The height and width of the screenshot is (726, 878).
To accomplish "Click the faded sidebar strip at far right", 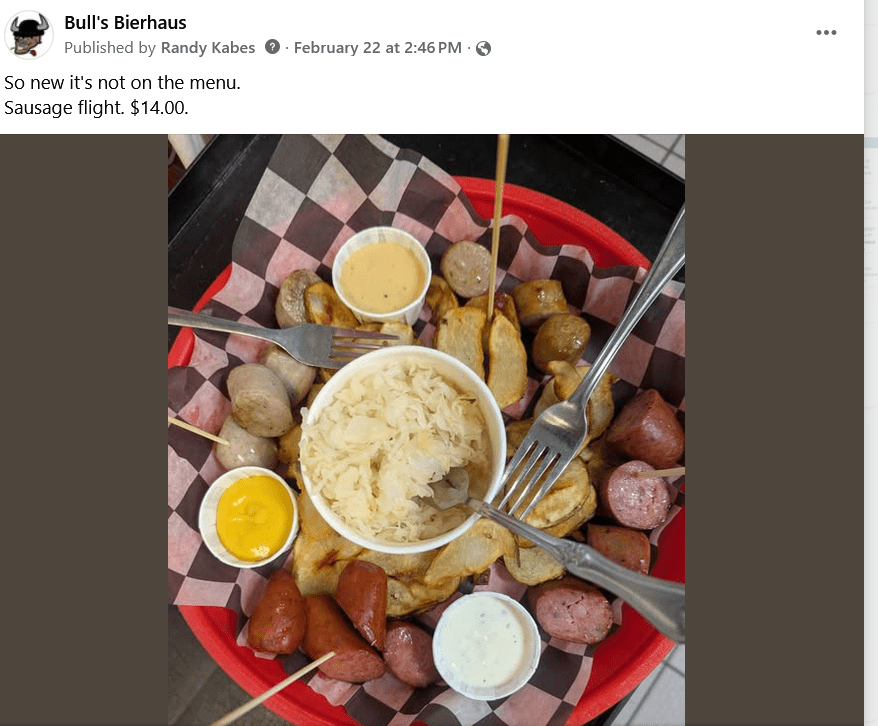I will 871,363.
